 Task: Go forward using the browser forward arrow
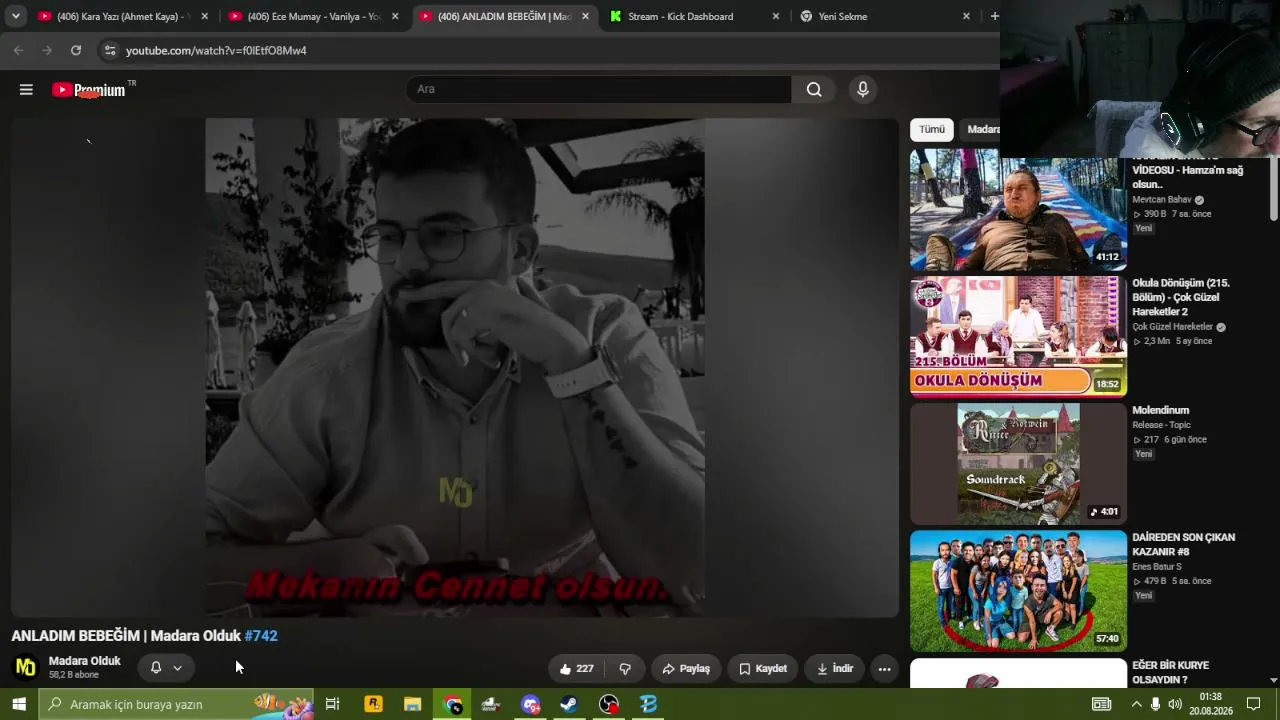click(47, 50)
